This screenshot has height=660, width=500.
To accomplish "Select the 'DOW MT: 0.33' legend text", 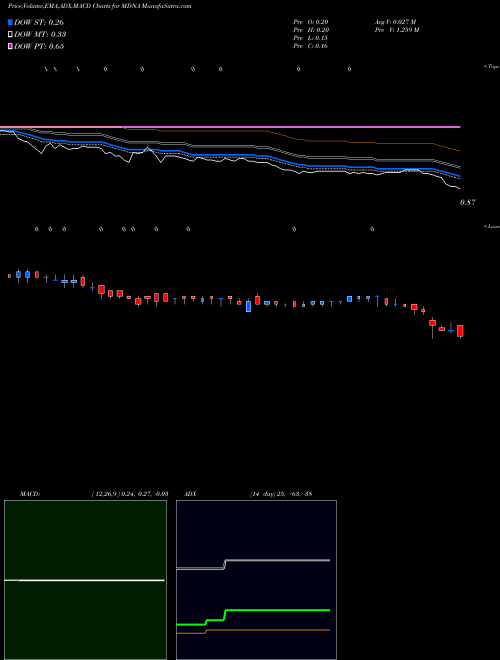I will click(x=40, y=35).
